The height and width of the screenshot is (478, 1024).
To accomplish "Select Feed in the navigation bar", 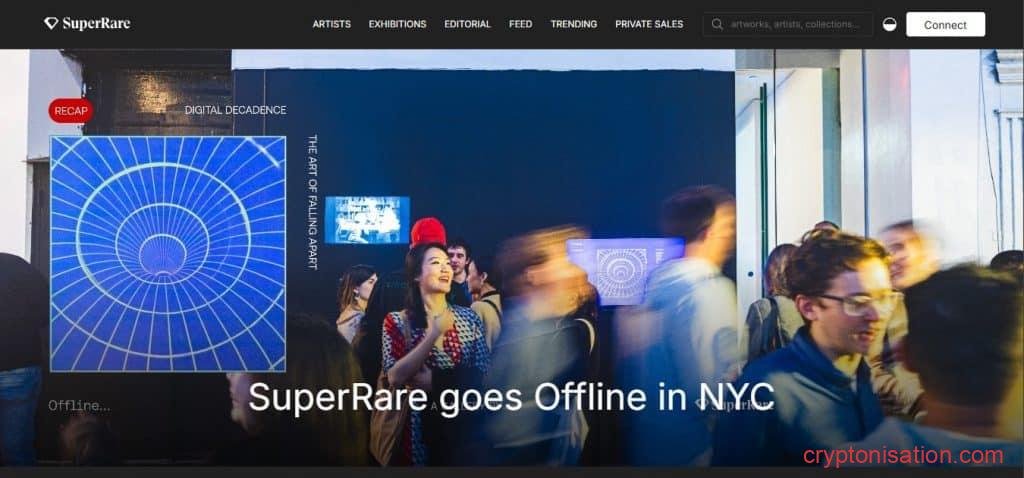I will 520,24.
